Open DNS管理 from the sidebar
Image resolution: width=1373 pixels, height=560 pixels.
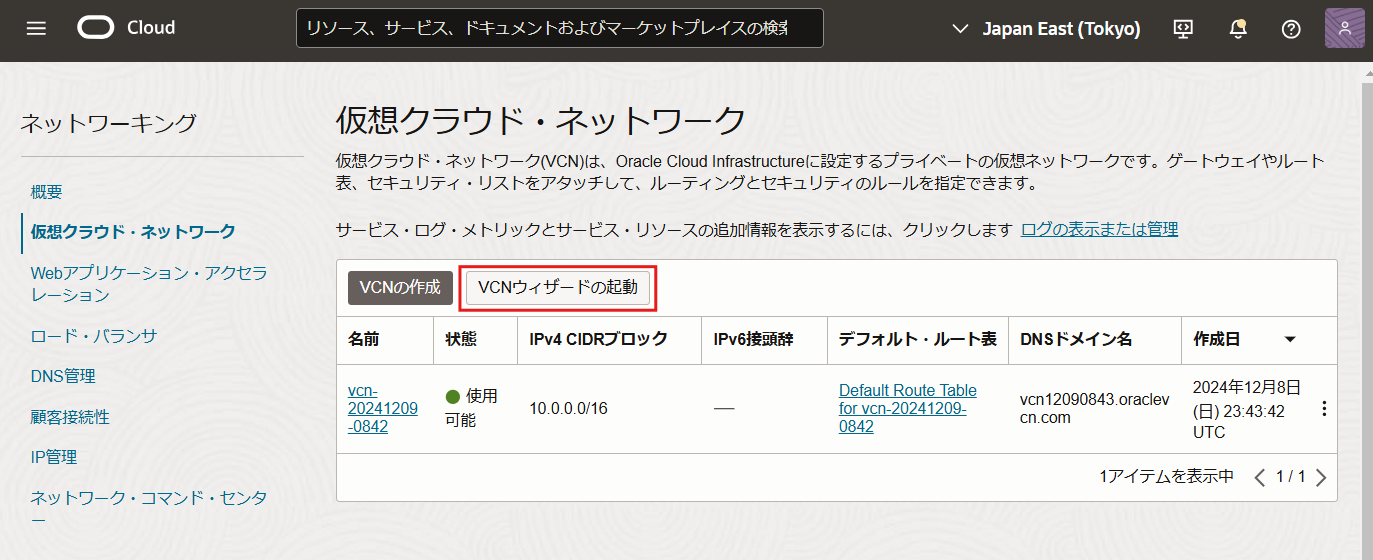(63, 376)
